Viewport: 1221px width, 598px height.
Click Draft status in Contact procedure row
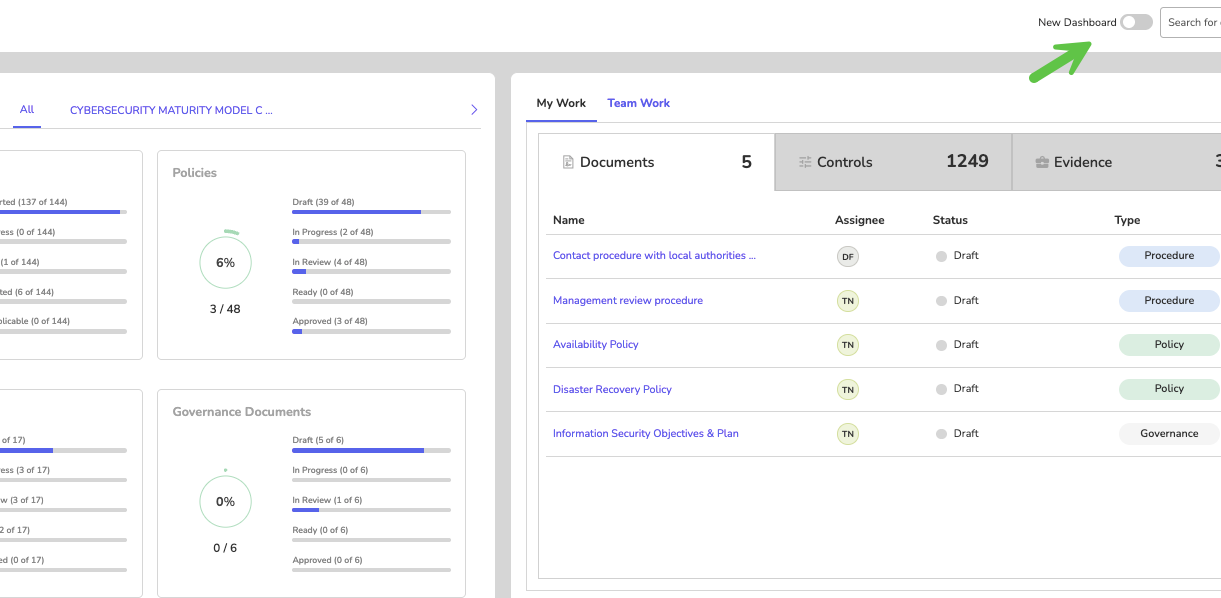coord(957,255)
